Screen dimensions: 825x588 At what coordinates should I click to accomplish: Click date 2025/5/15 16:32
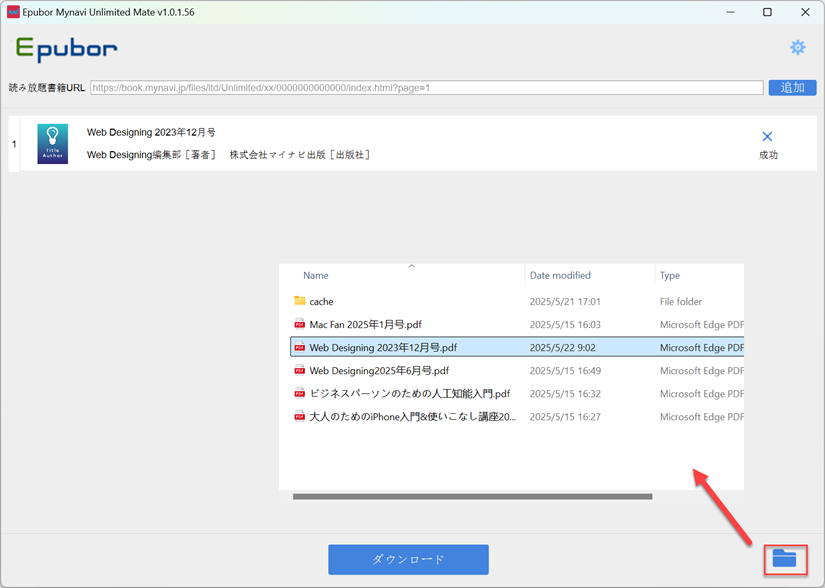[x=565, y=394]
